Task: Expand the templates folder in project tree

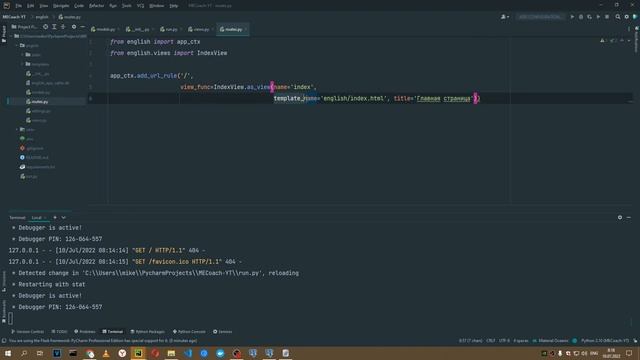Action: coord(22,64)
